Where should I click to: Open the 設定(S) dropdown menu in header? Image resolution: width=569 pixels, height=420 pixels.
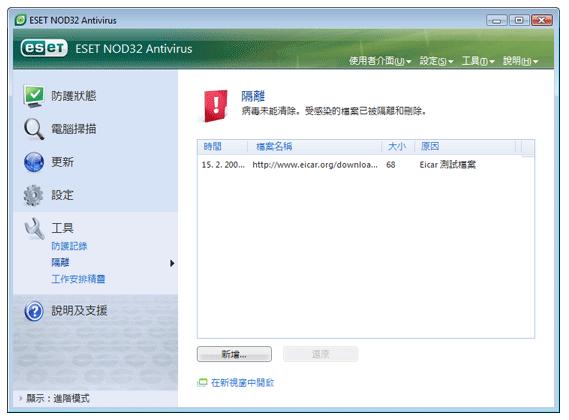coord(436,61)
